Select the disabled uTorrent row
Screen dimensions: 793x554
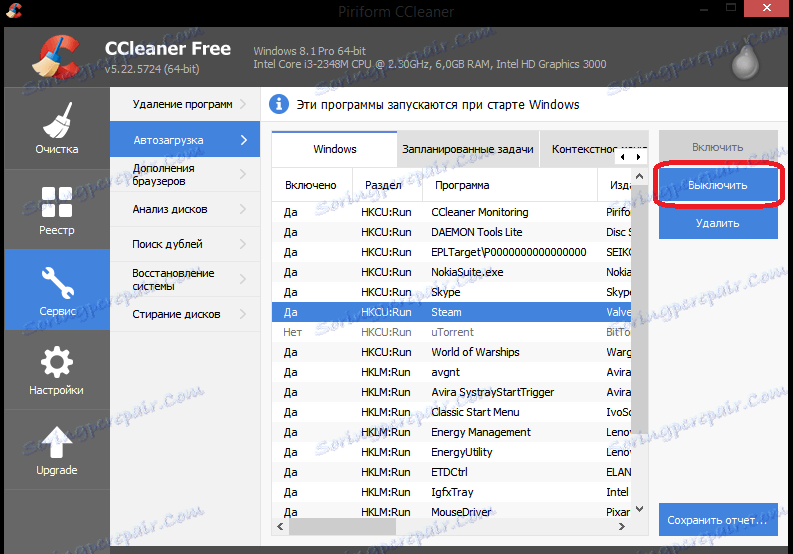click(452, 332)
